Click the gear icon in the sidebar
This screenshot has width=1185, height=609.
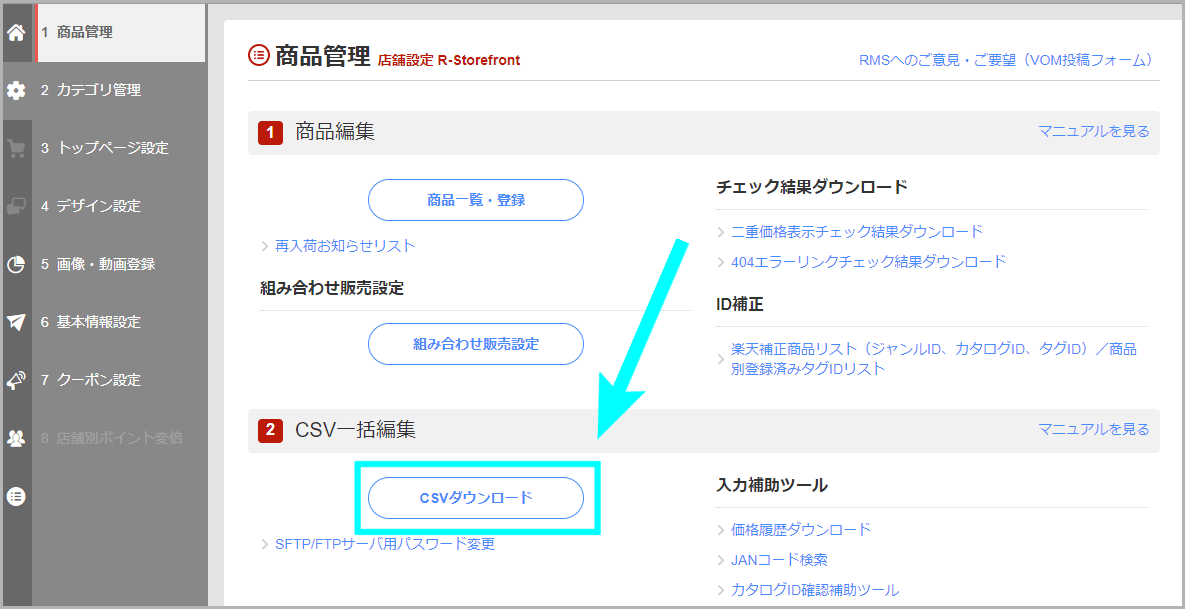tap(16, 90)
